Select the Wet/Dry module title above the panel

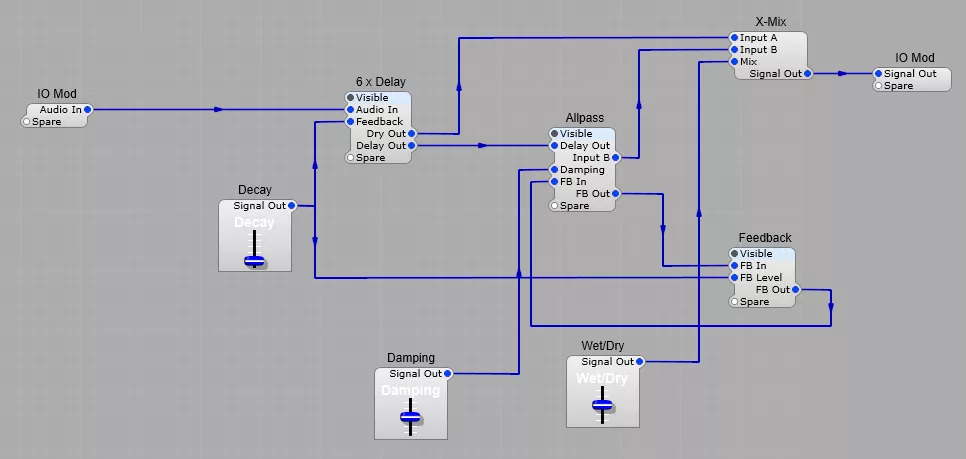603,346
